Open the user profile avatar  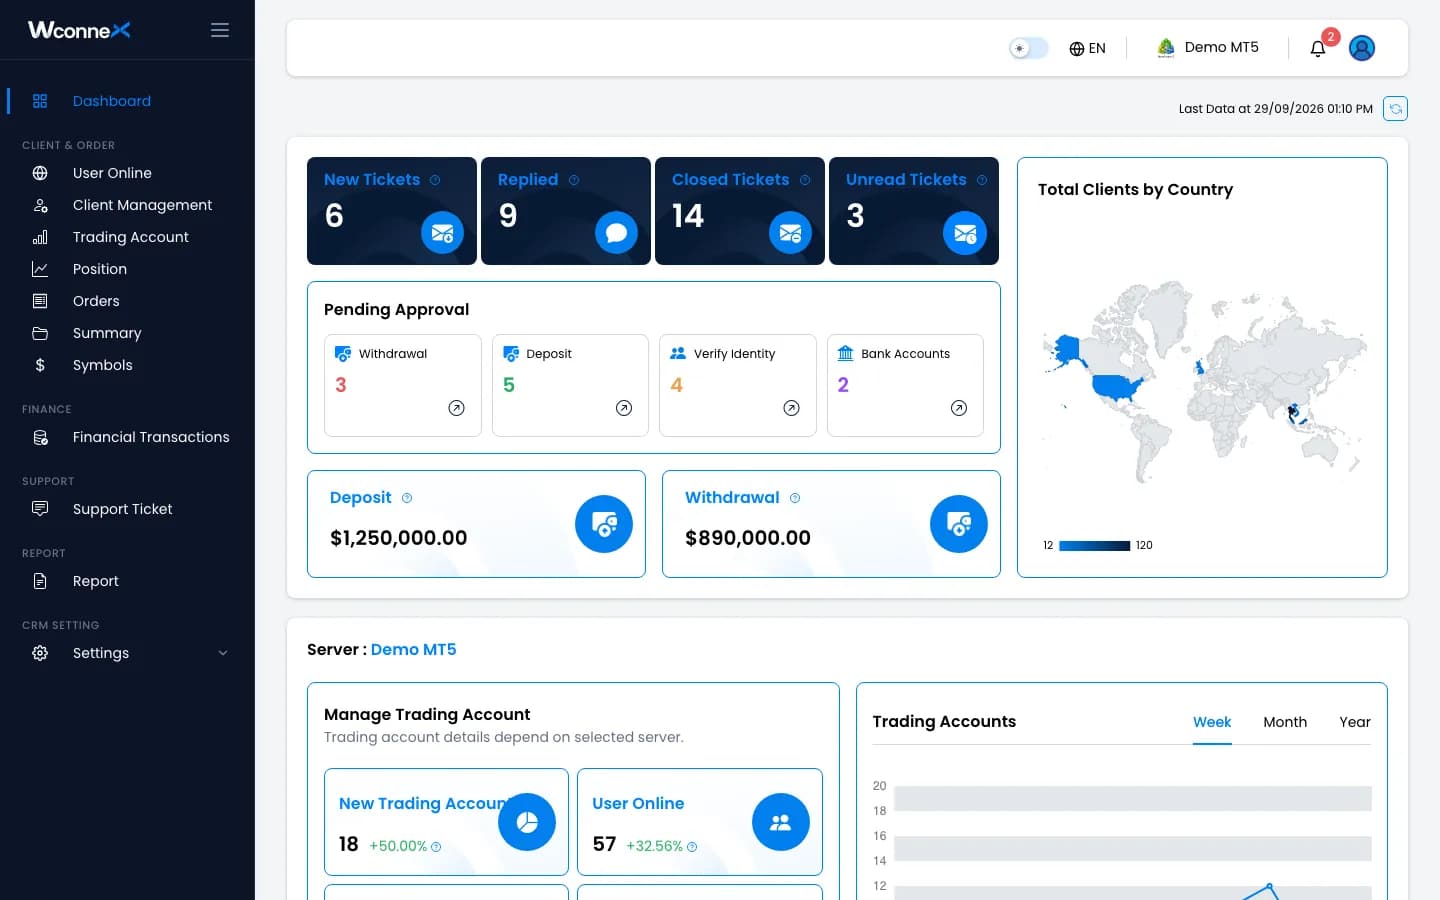pyautogui.click(x=1362, y=48)
